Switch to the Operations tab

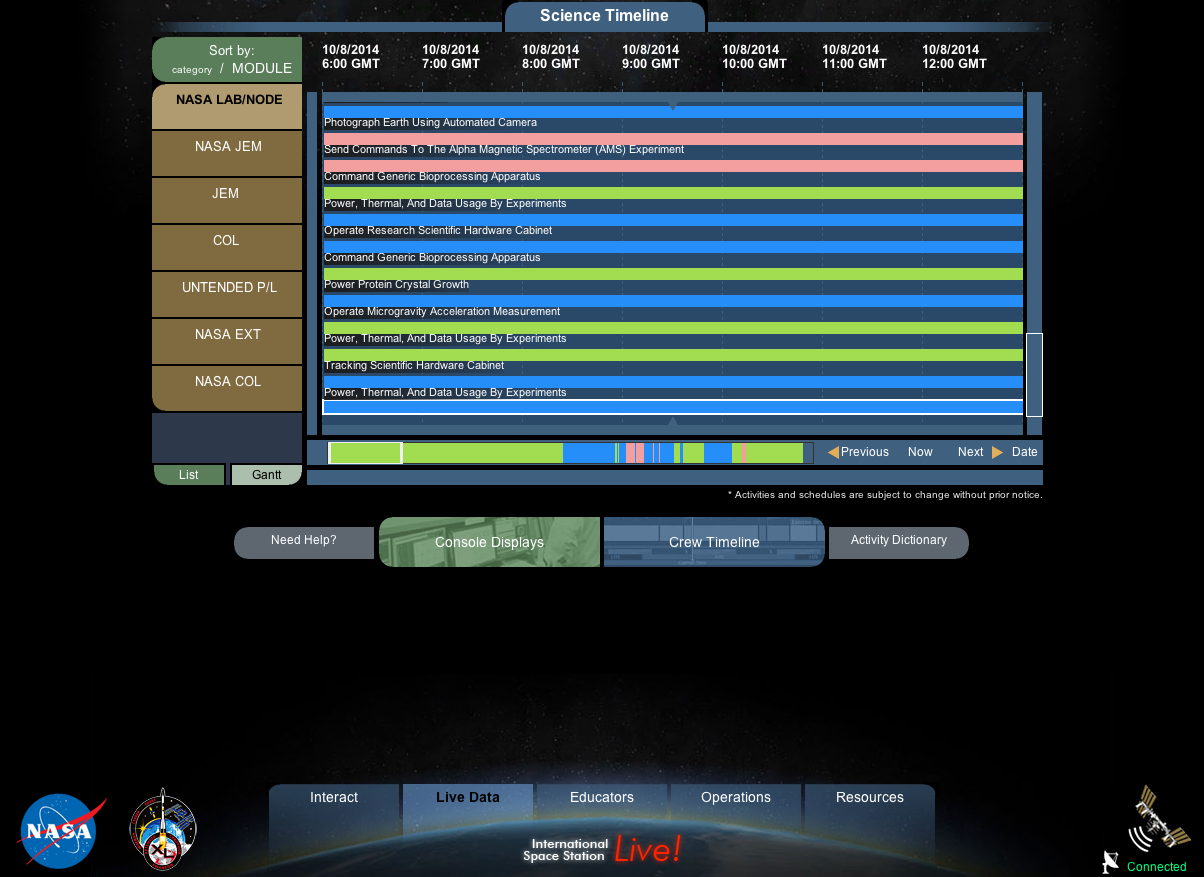point(735,797)
